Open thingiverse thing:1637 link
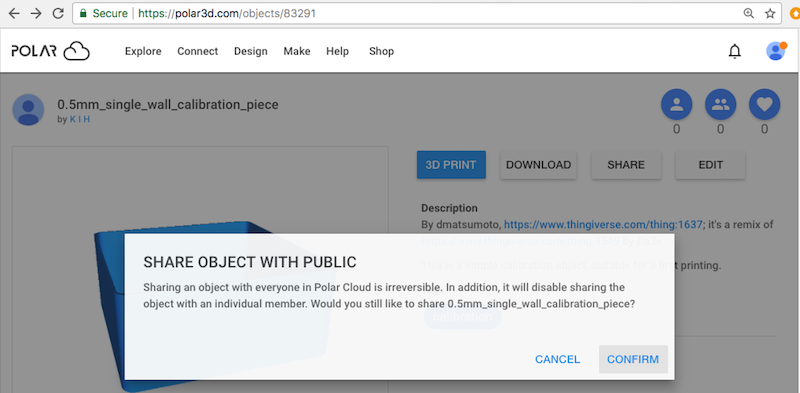This screenshot has width=800, height=393. pyautogui.click(x=603, y=224)
